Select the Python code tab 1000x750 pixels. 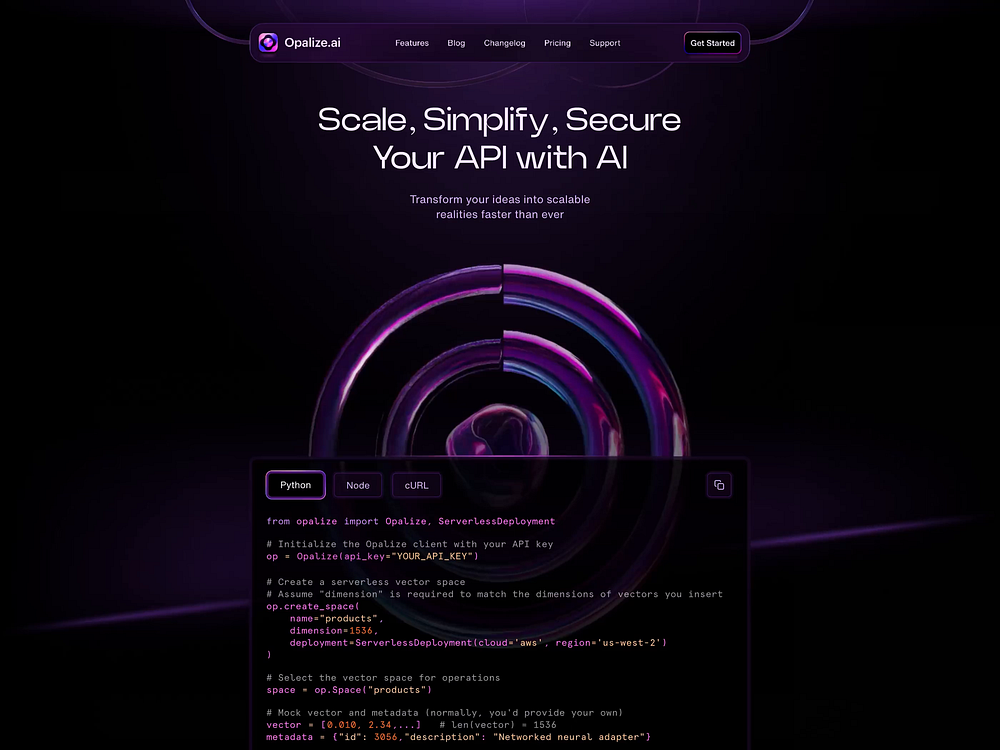295,485
